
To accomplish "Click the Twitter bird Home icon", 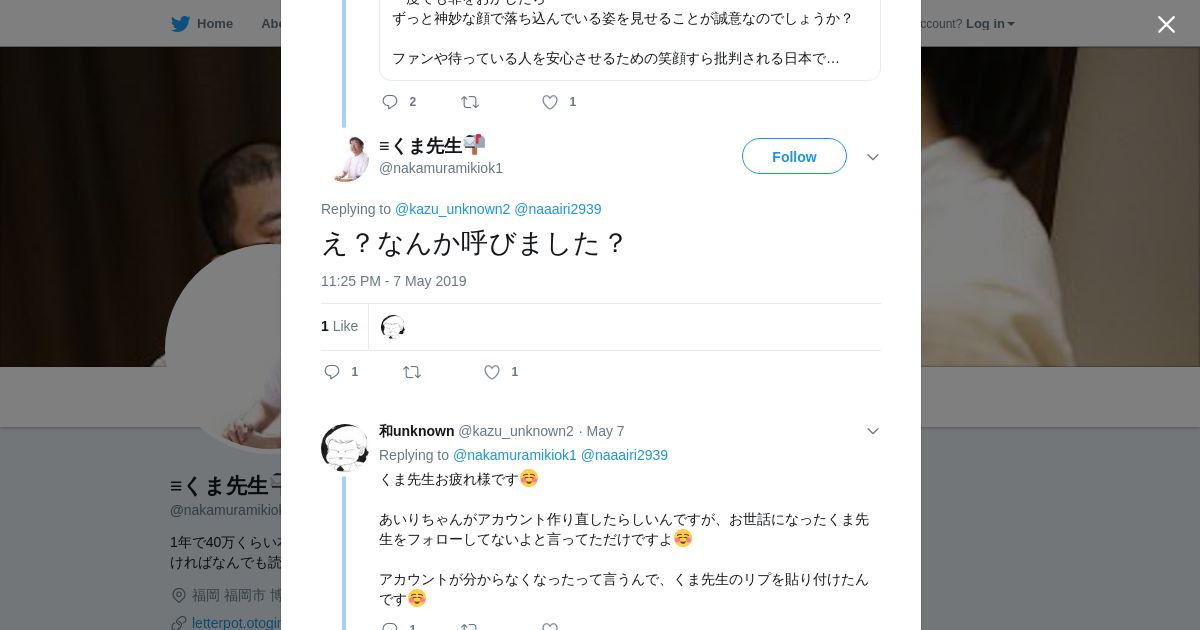I will click(x=180, y=24).
